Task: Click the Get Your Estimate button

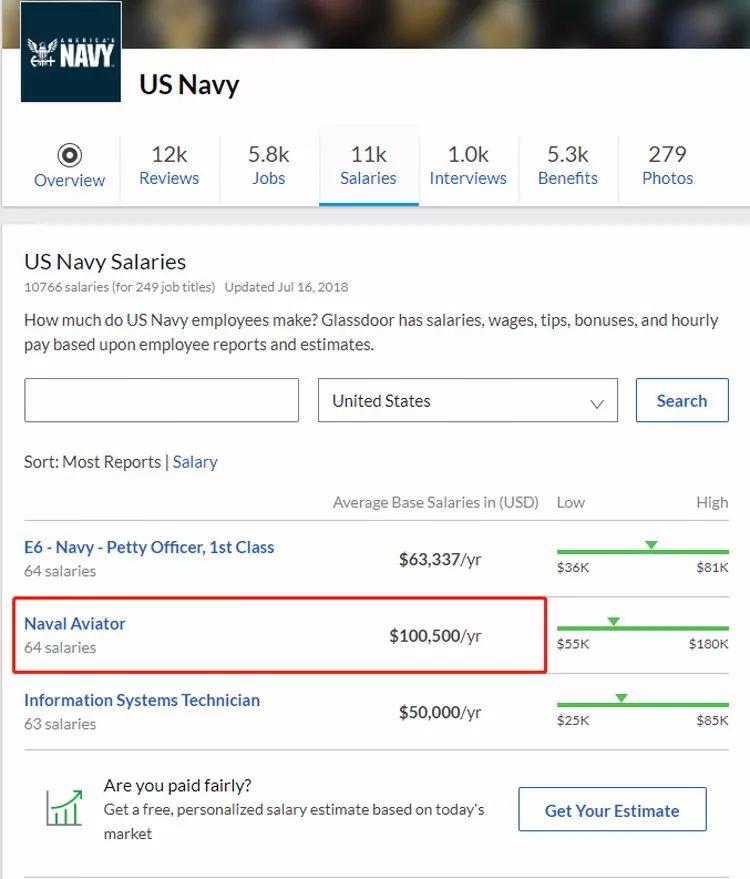Action: click(x=612, y=810)
